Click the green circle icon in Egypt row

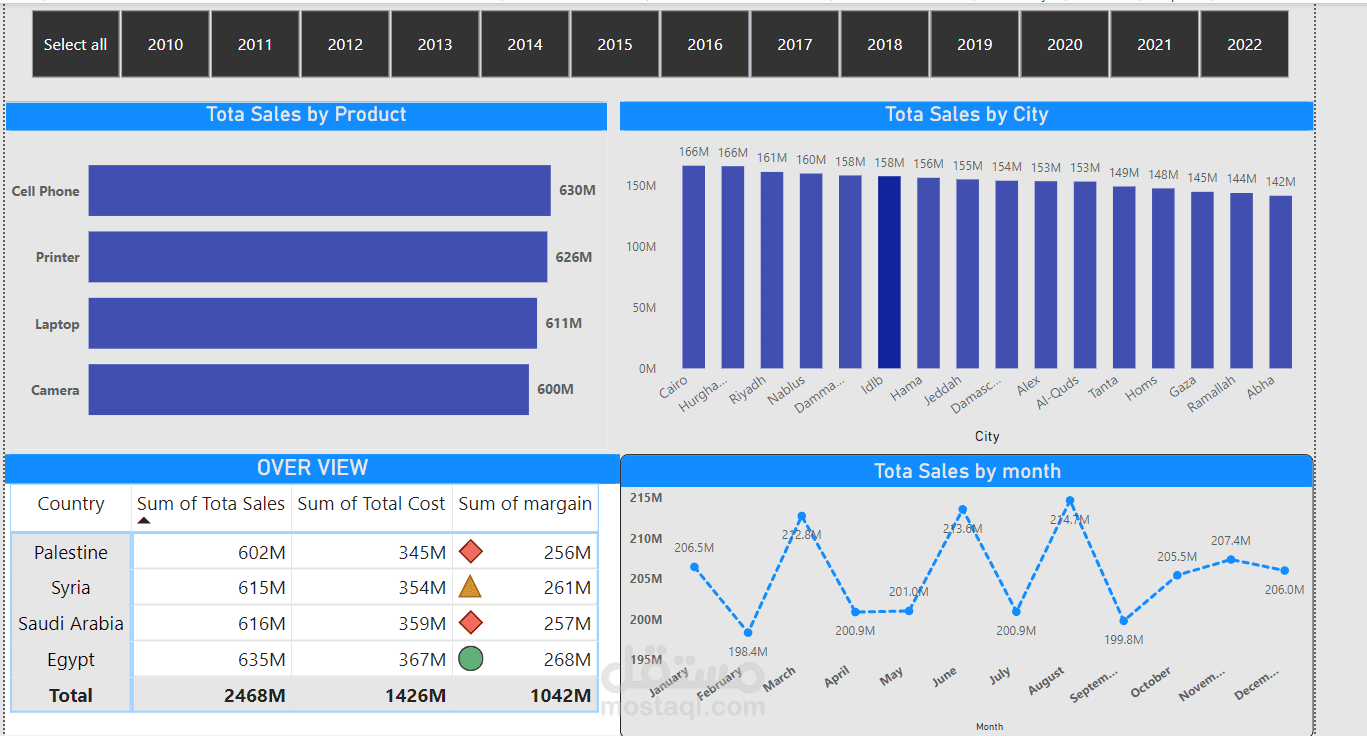[471, 659]
